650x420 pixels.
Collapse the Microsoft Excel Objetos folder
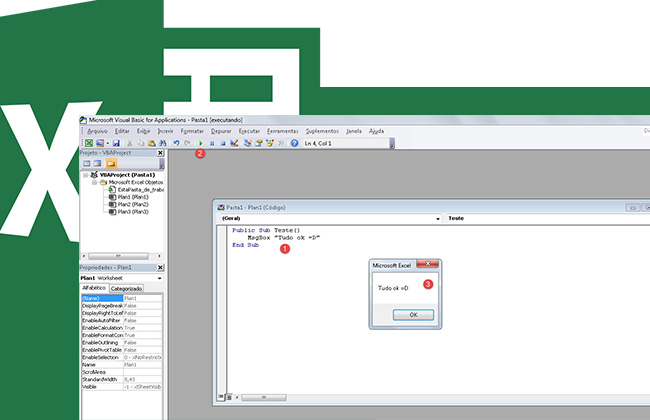95,182
